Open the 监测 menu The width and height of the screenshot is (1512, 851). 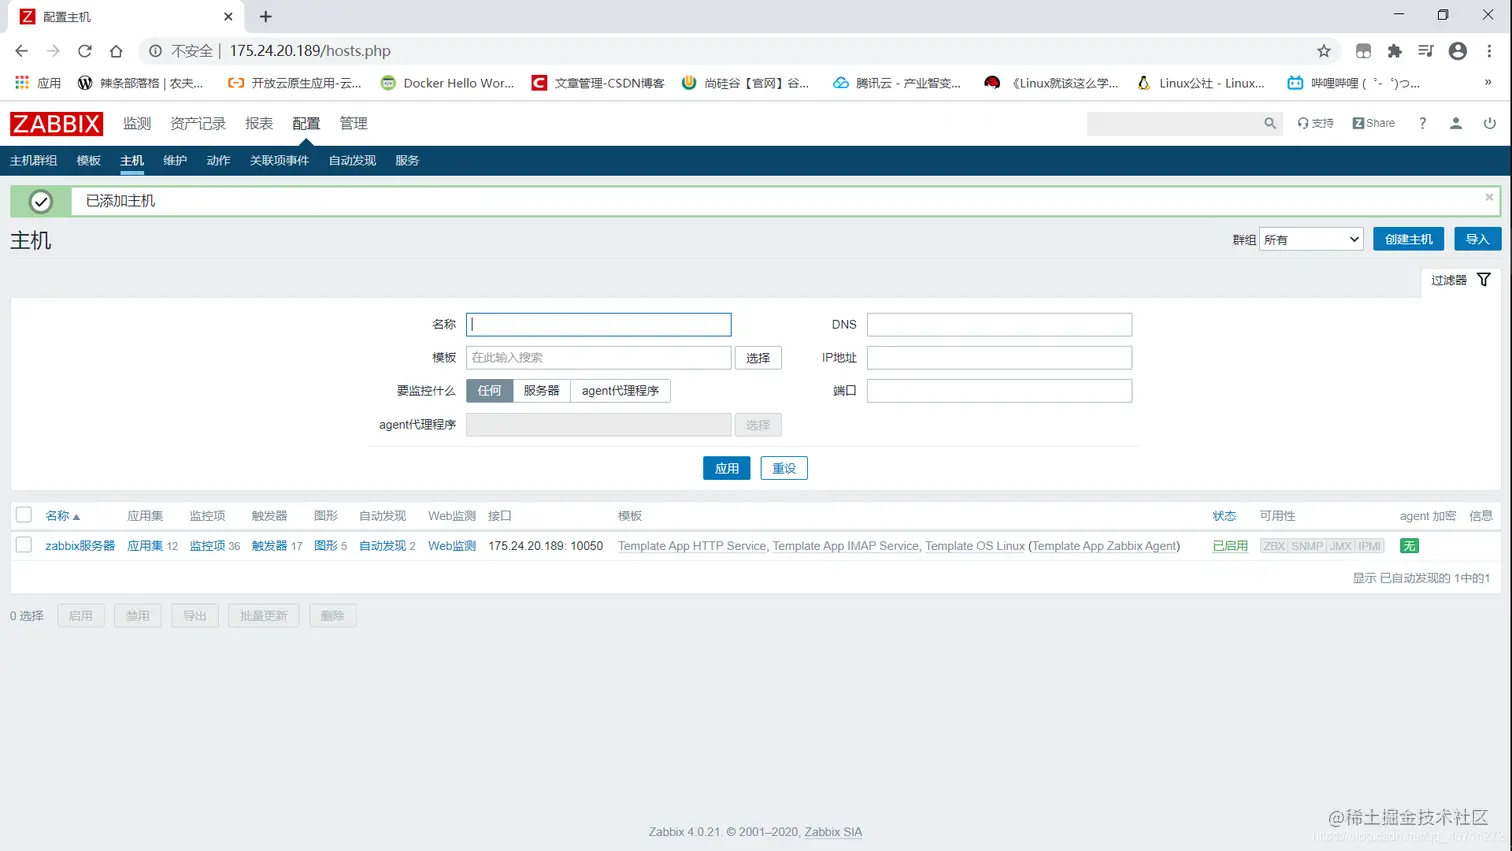pyautogui.click(x=137, y=123)
